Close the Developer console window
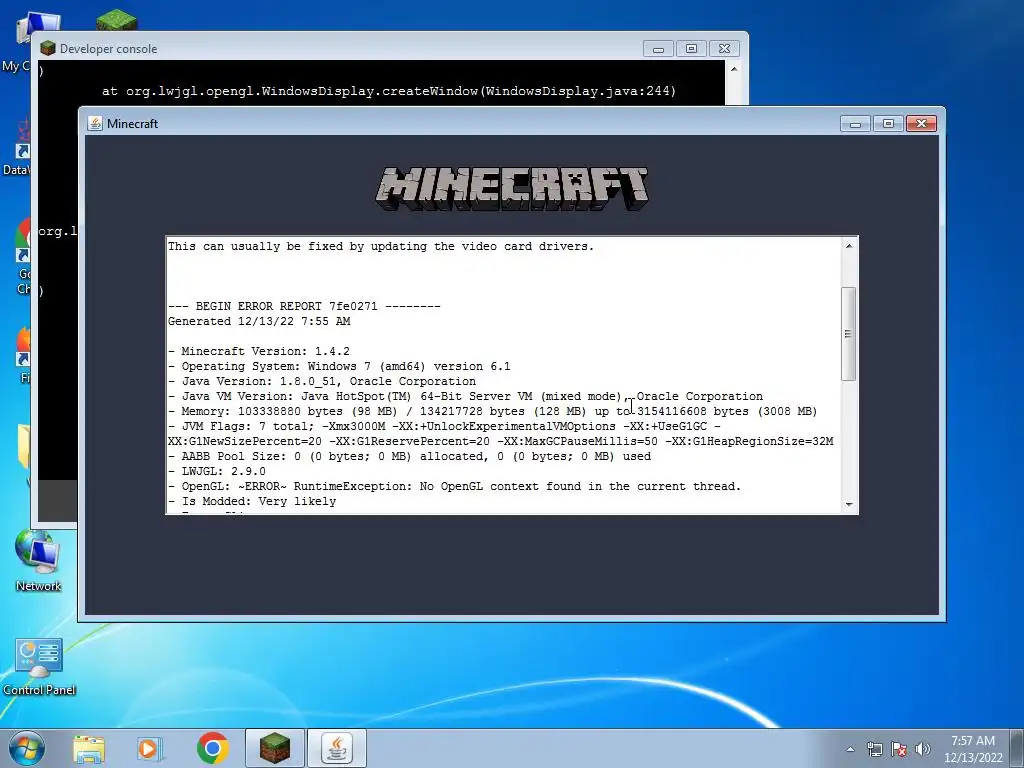This screenshot has height=768, width=1024. (x=724, y=48)
